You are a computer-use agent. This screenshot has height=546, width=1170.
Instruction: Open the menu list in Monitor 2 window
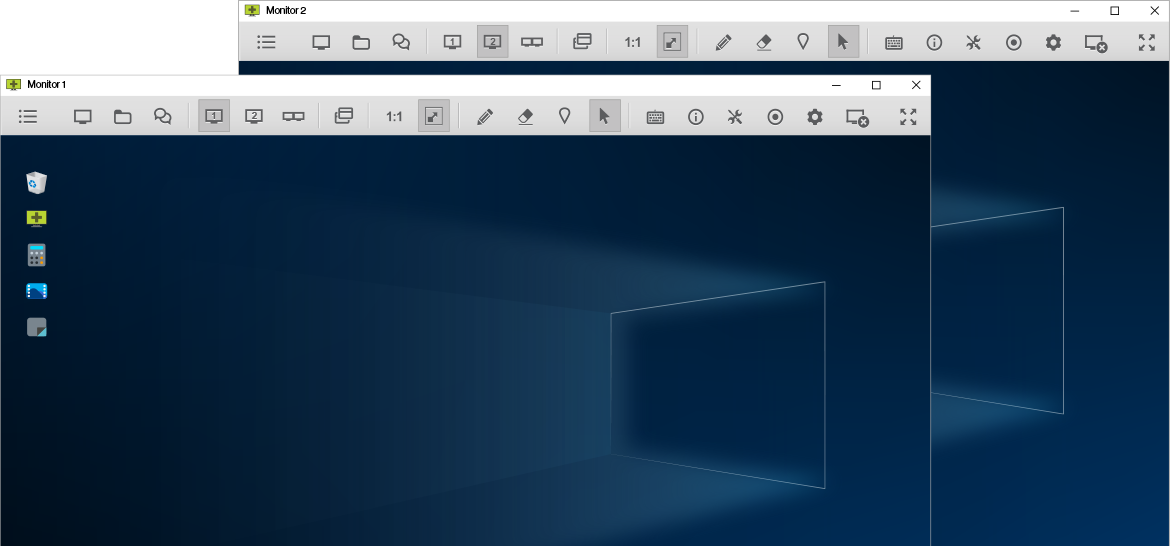pos(266,43)
